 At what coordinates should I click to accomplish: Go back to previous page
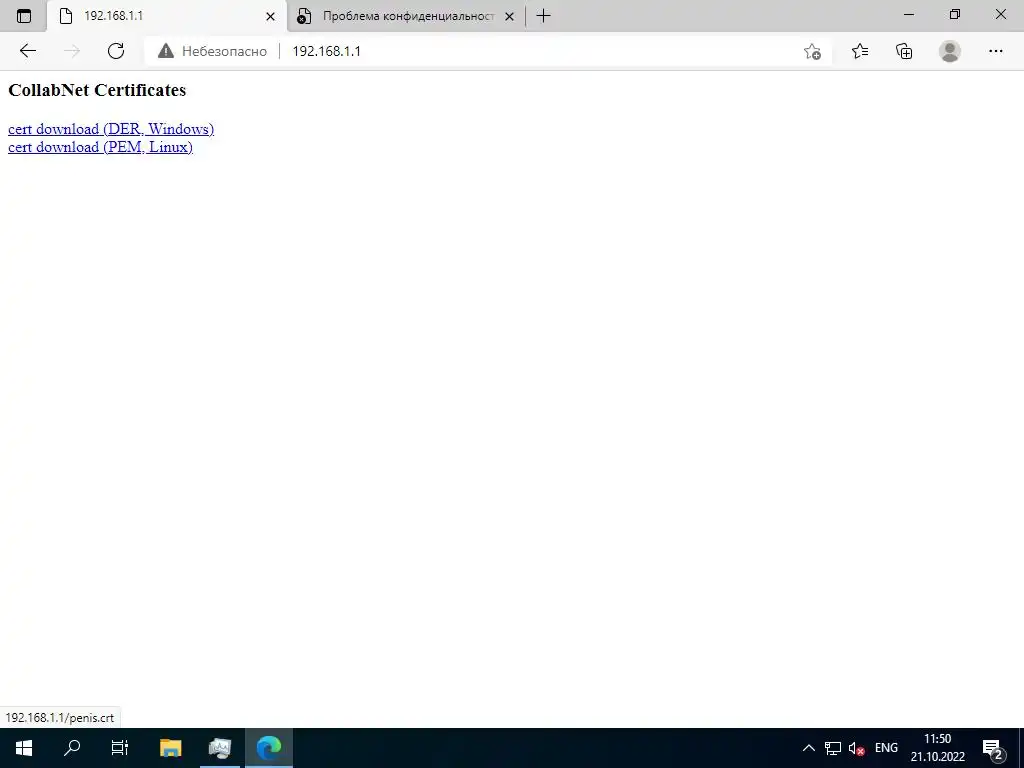pyautogui.click(x=27, y=51)
